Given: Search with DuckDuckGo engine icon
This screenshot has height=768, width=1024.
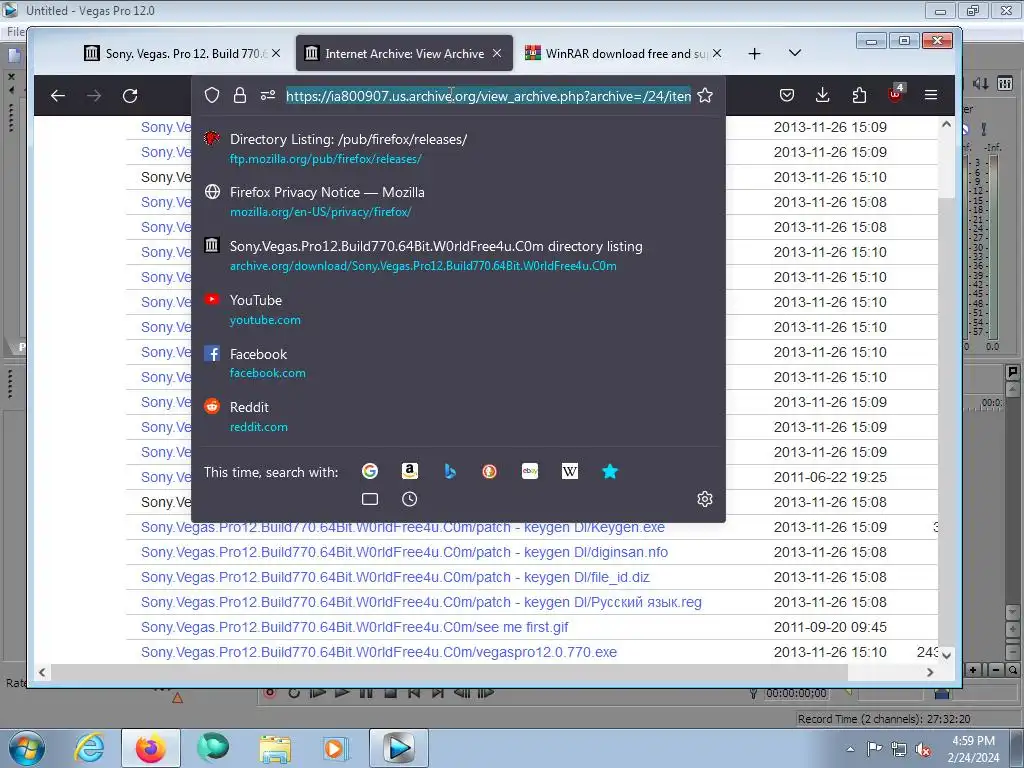Looking at the screenshot, I should point(489,471).
